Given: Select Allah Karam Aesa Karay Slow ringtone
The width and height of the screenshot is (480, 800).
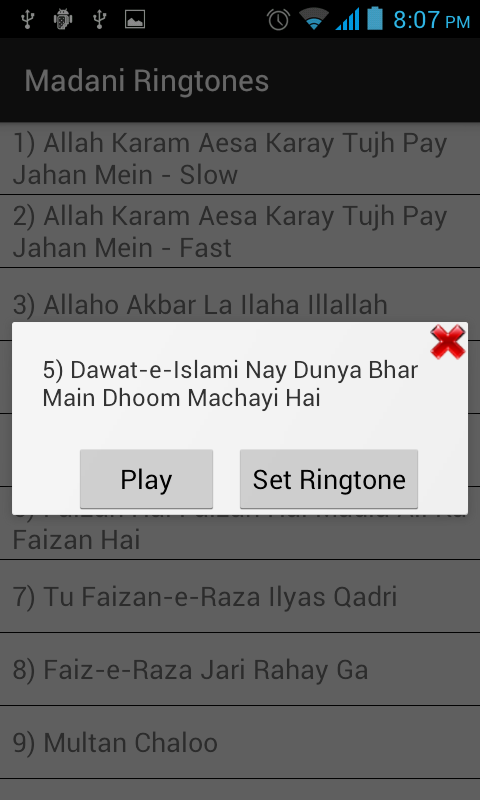Looking at the screenshot, I should pos(240,158).
